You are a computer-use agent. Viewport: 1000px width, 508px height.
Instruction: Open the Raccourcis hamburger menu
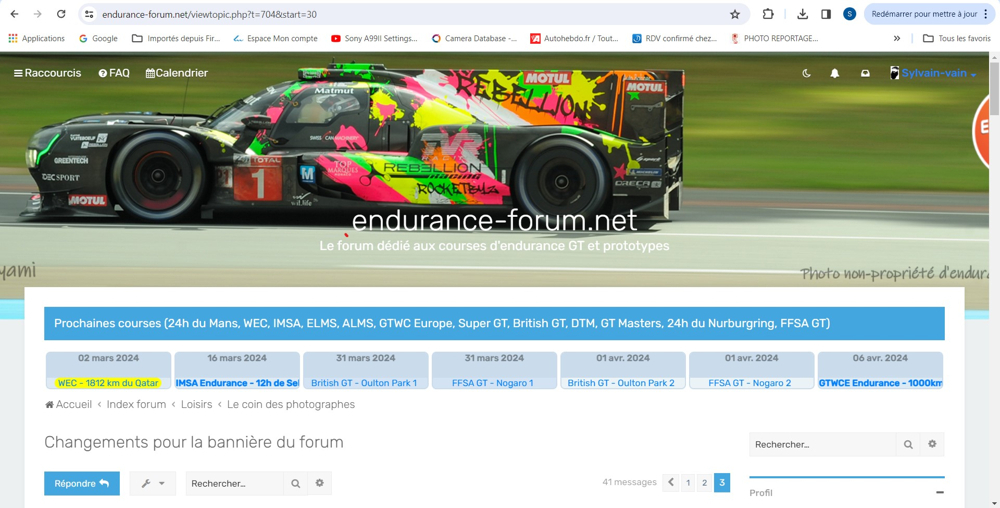(48, 73)
